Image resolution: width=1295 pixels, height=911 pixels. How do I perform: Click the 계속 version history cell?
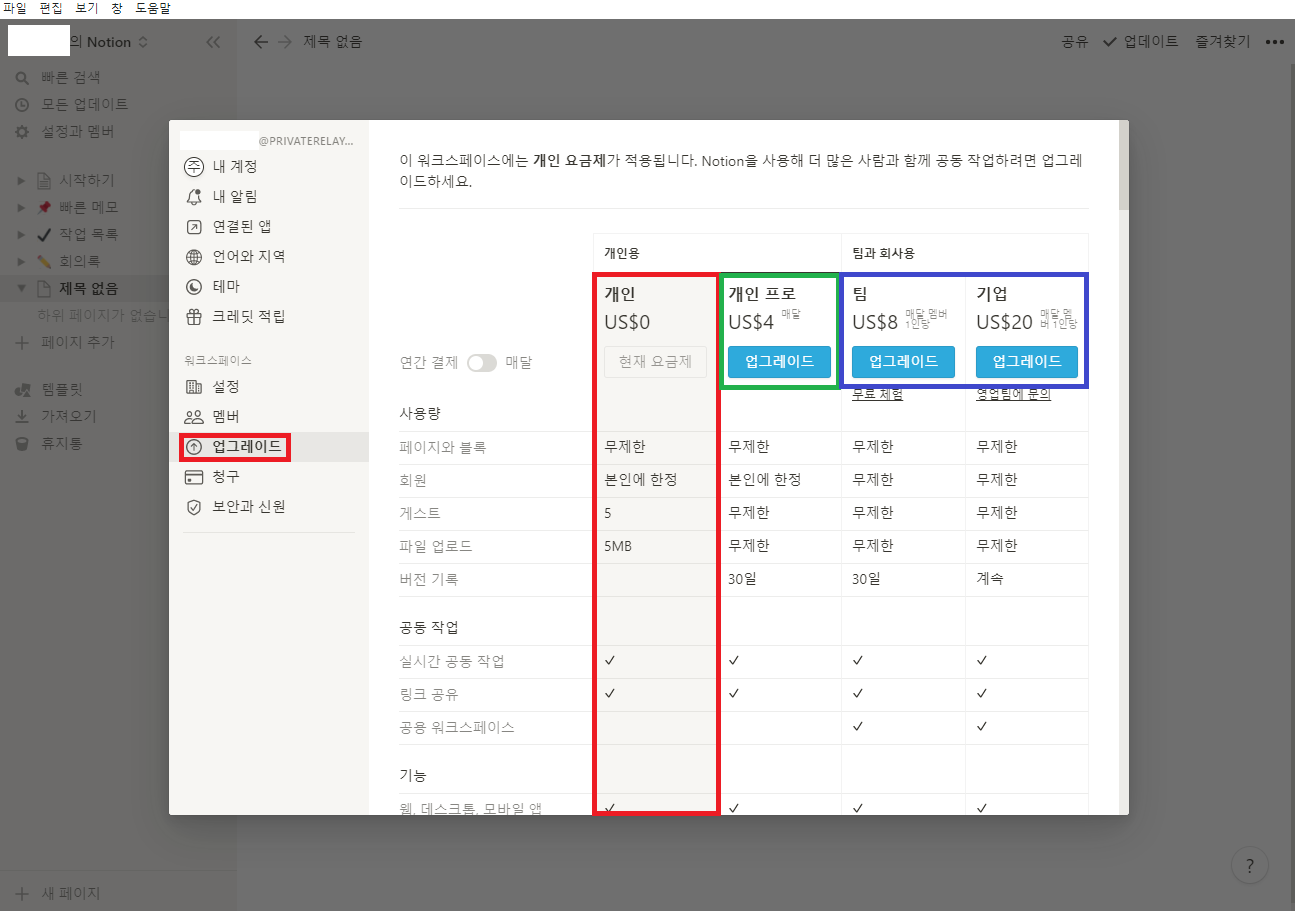coord(989,579)
